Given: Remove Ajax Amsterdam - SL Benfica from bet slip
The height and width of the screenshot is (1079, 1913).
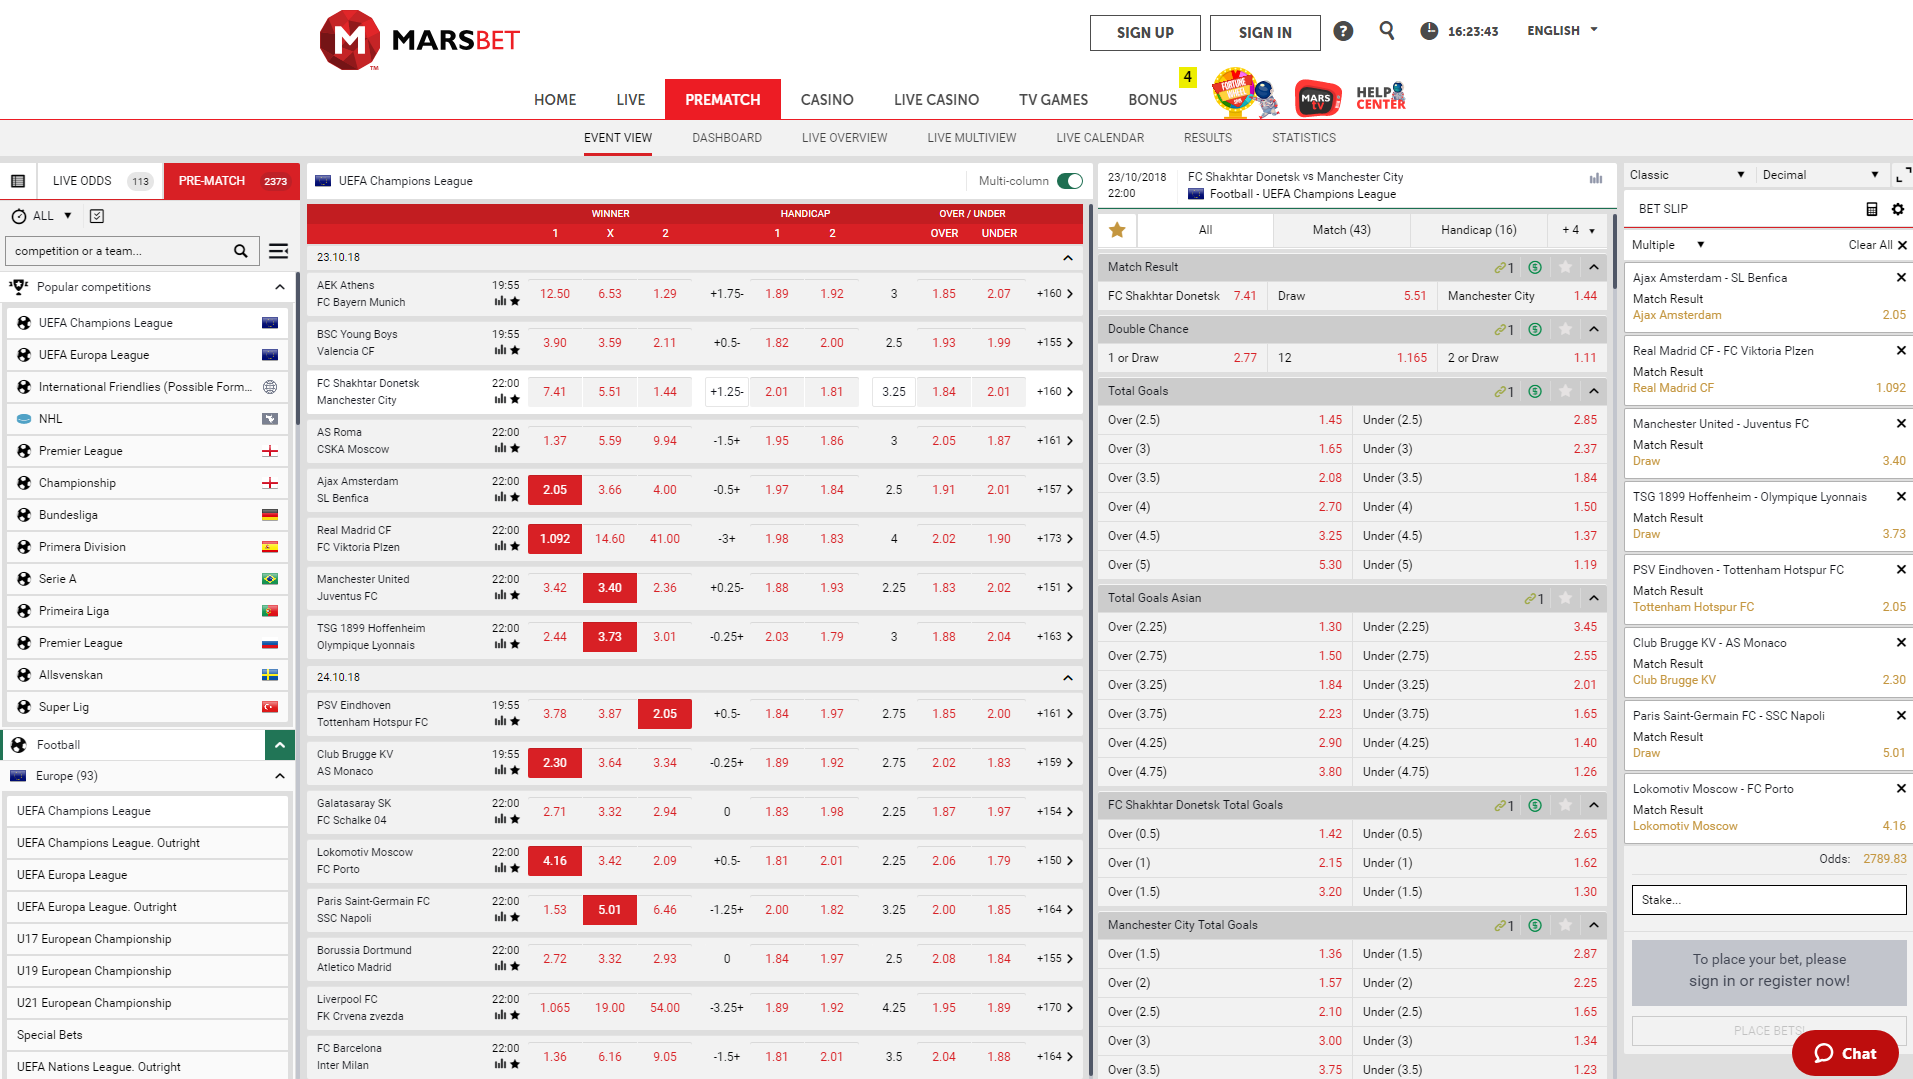Looking at the screenshot, I should [x=1900, y=278].
